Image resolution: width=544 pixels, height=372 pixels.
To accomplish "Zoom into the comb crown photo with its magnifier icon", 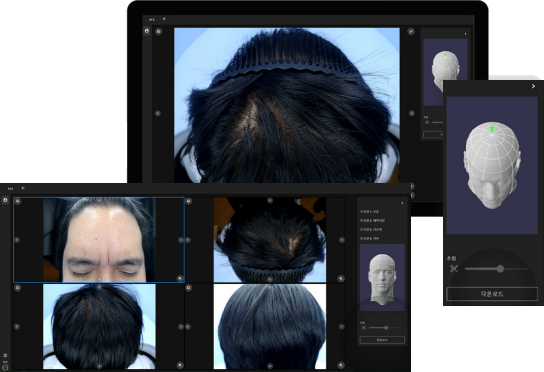I will pyautogui.click(x=341, y=278).
